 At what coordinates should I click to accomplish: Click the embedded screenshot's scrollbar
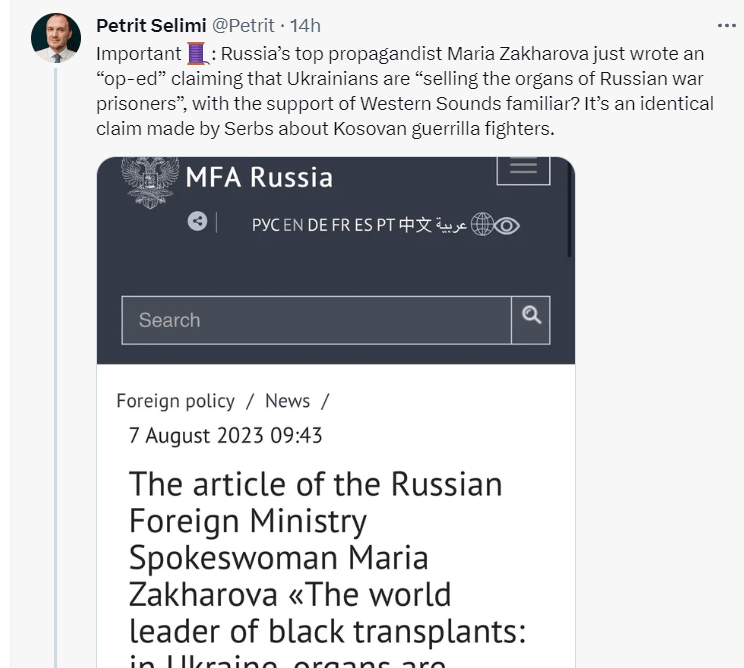[x=570, y=210]
